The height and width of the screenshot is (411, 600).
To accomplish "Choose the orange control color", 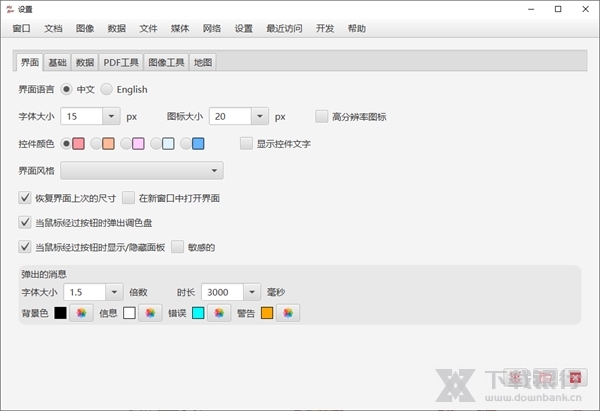I will pyautogui.click(x=96, y=144).
